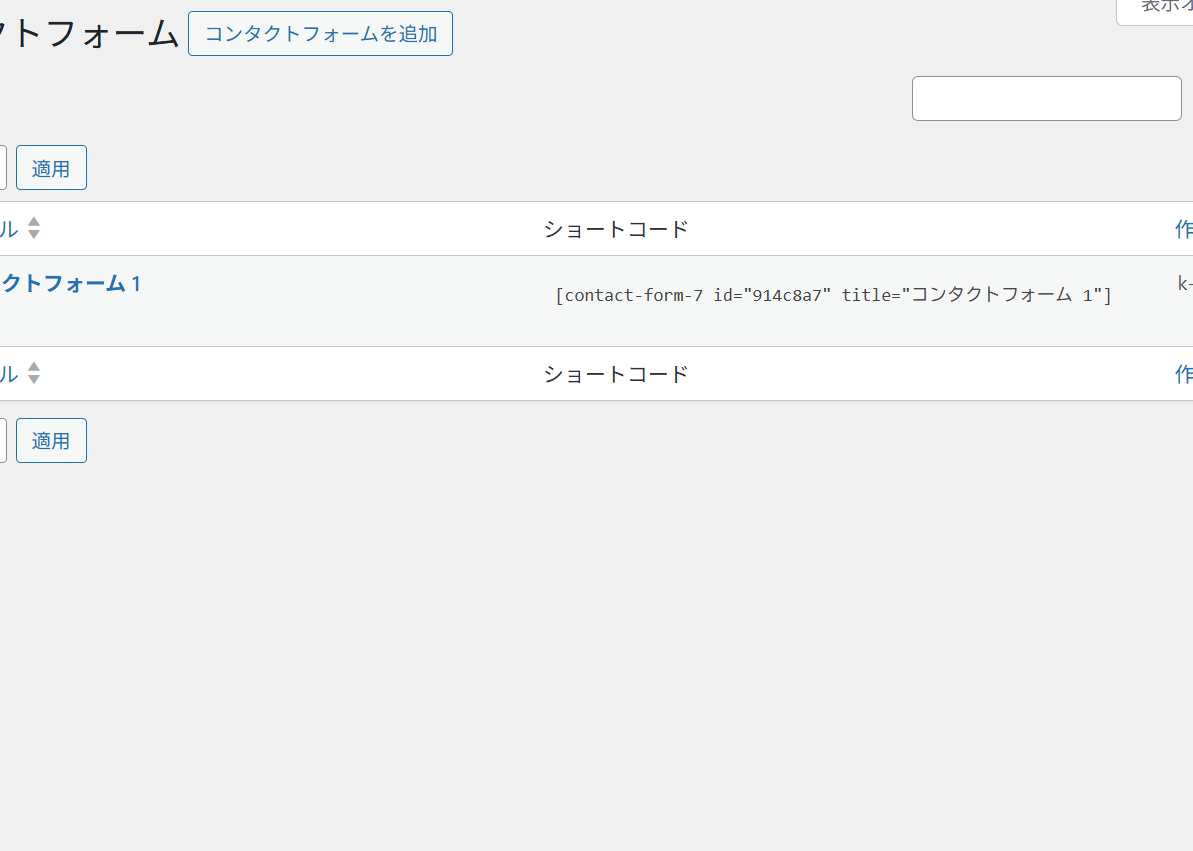Click the コンタクトフォームを追加 button

[320, 33]
